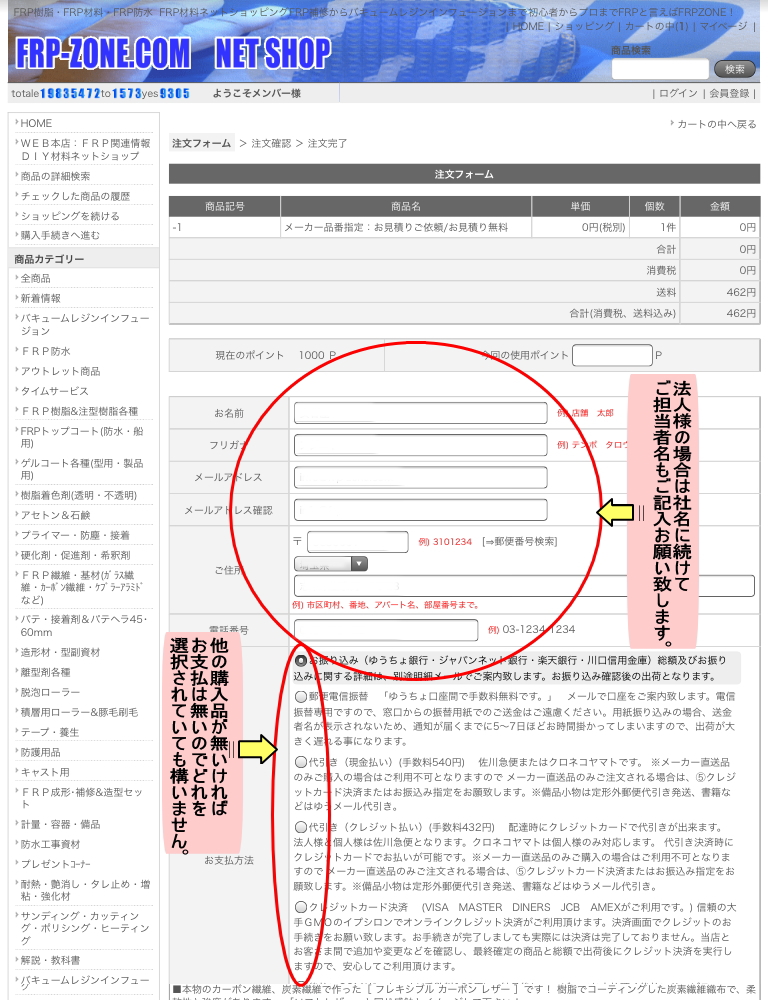Open マイページ header link
This screenshot has height=1000, width=768.
[x=723, y=26]
